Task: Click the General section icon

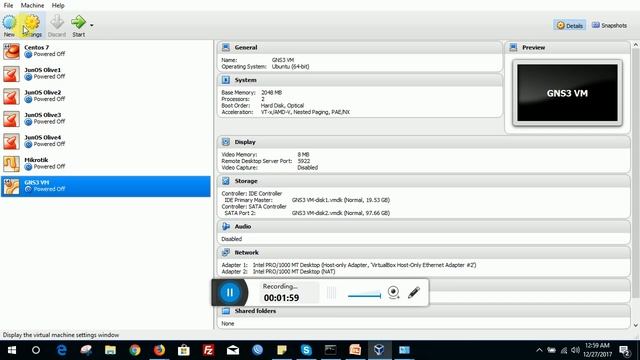Action: pyautogui.click(x=226, y=47)
